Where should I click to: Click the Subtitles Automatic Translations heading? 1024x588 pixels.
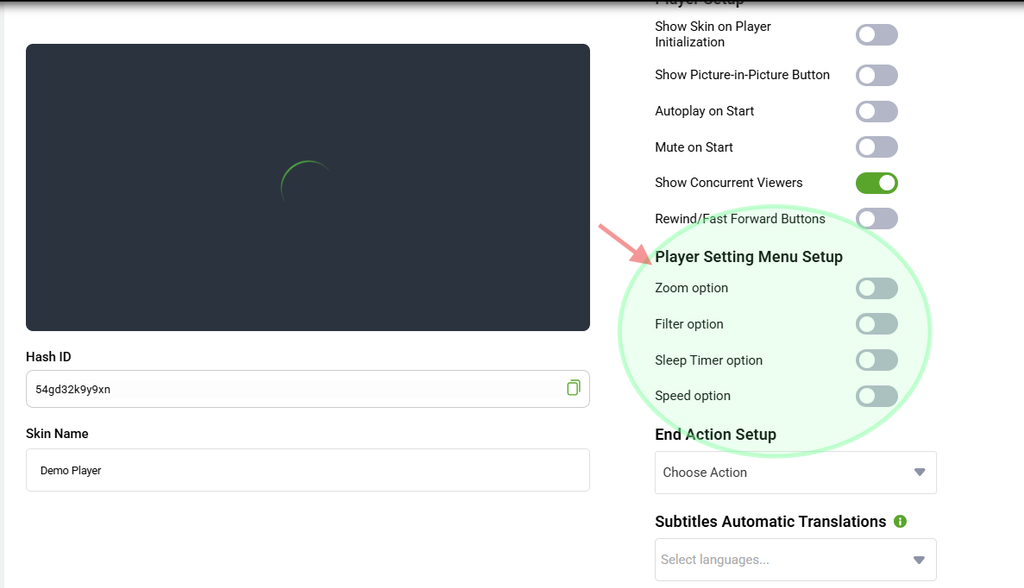(x=770, y=521)
